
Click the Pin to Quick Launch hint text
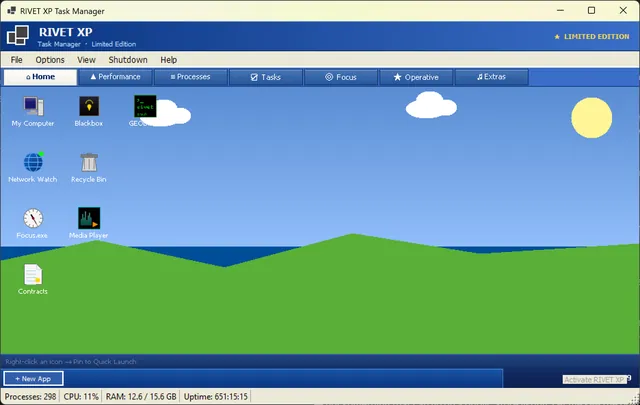[71, 361]
